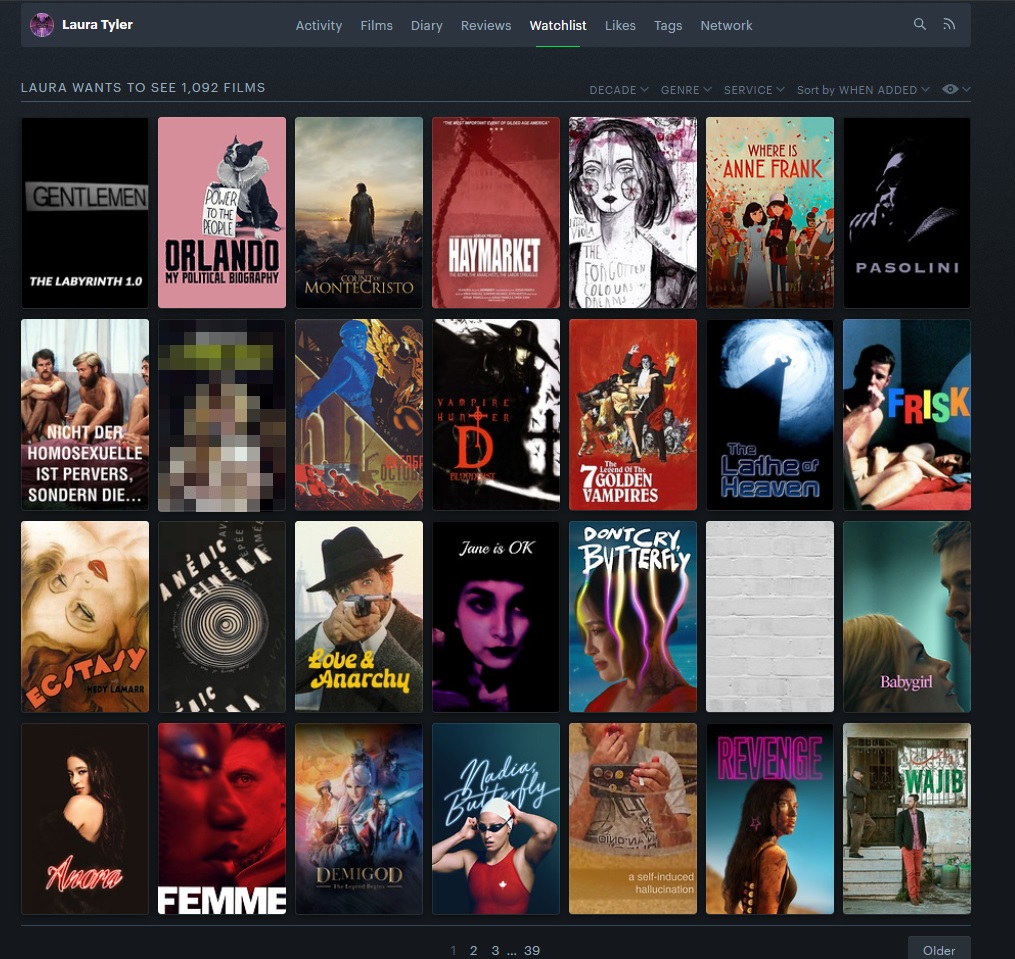Screen dimensions: 1015x959
Task: Select the Watchlist tab
Action: click(558, 25)
